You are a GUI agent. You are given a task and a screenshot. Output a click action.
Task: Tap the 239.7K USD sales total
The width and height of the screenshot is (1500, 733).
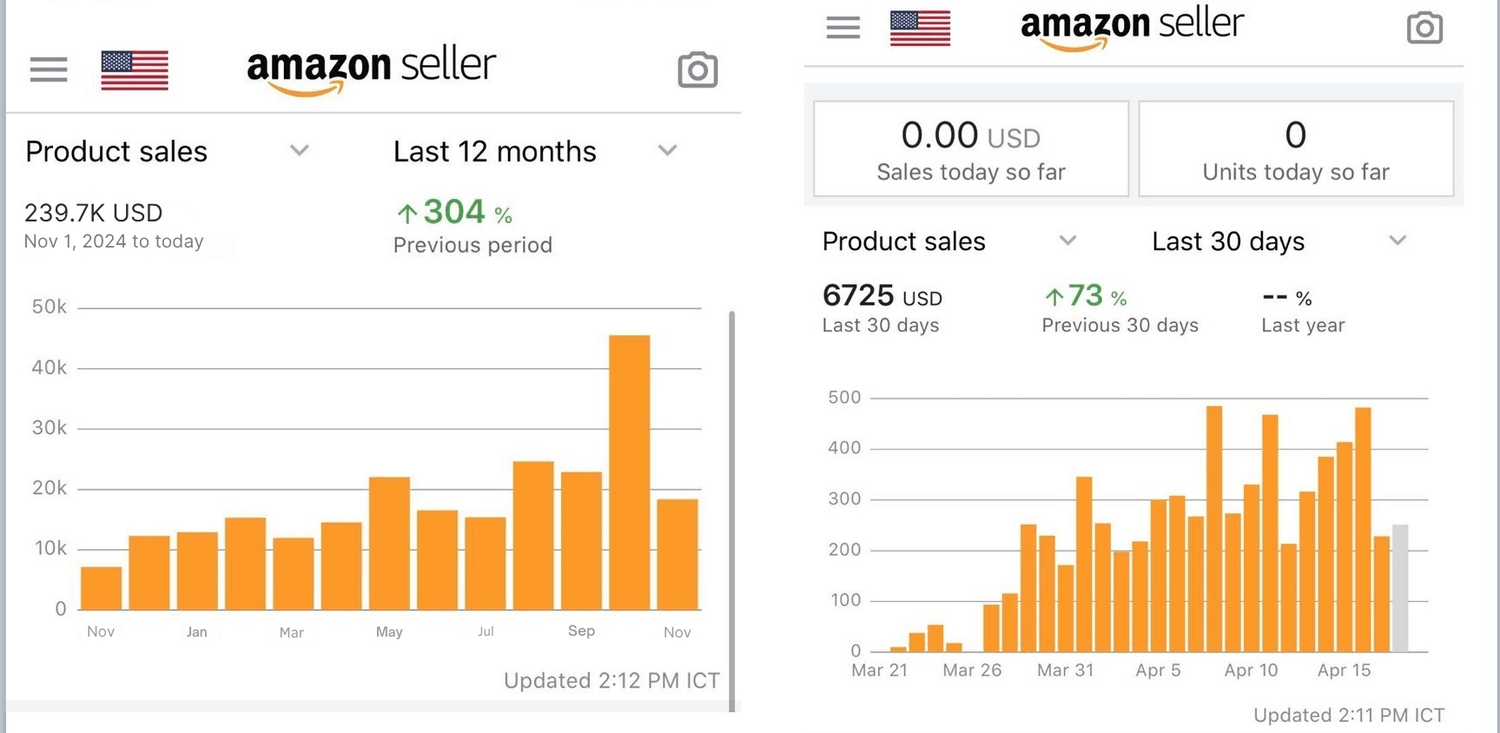point(93,213)
